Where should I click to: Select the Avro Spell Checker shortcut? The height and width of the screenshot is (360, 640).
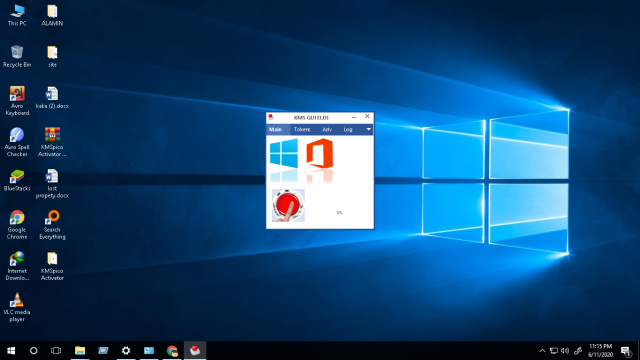tap(17, 142)
